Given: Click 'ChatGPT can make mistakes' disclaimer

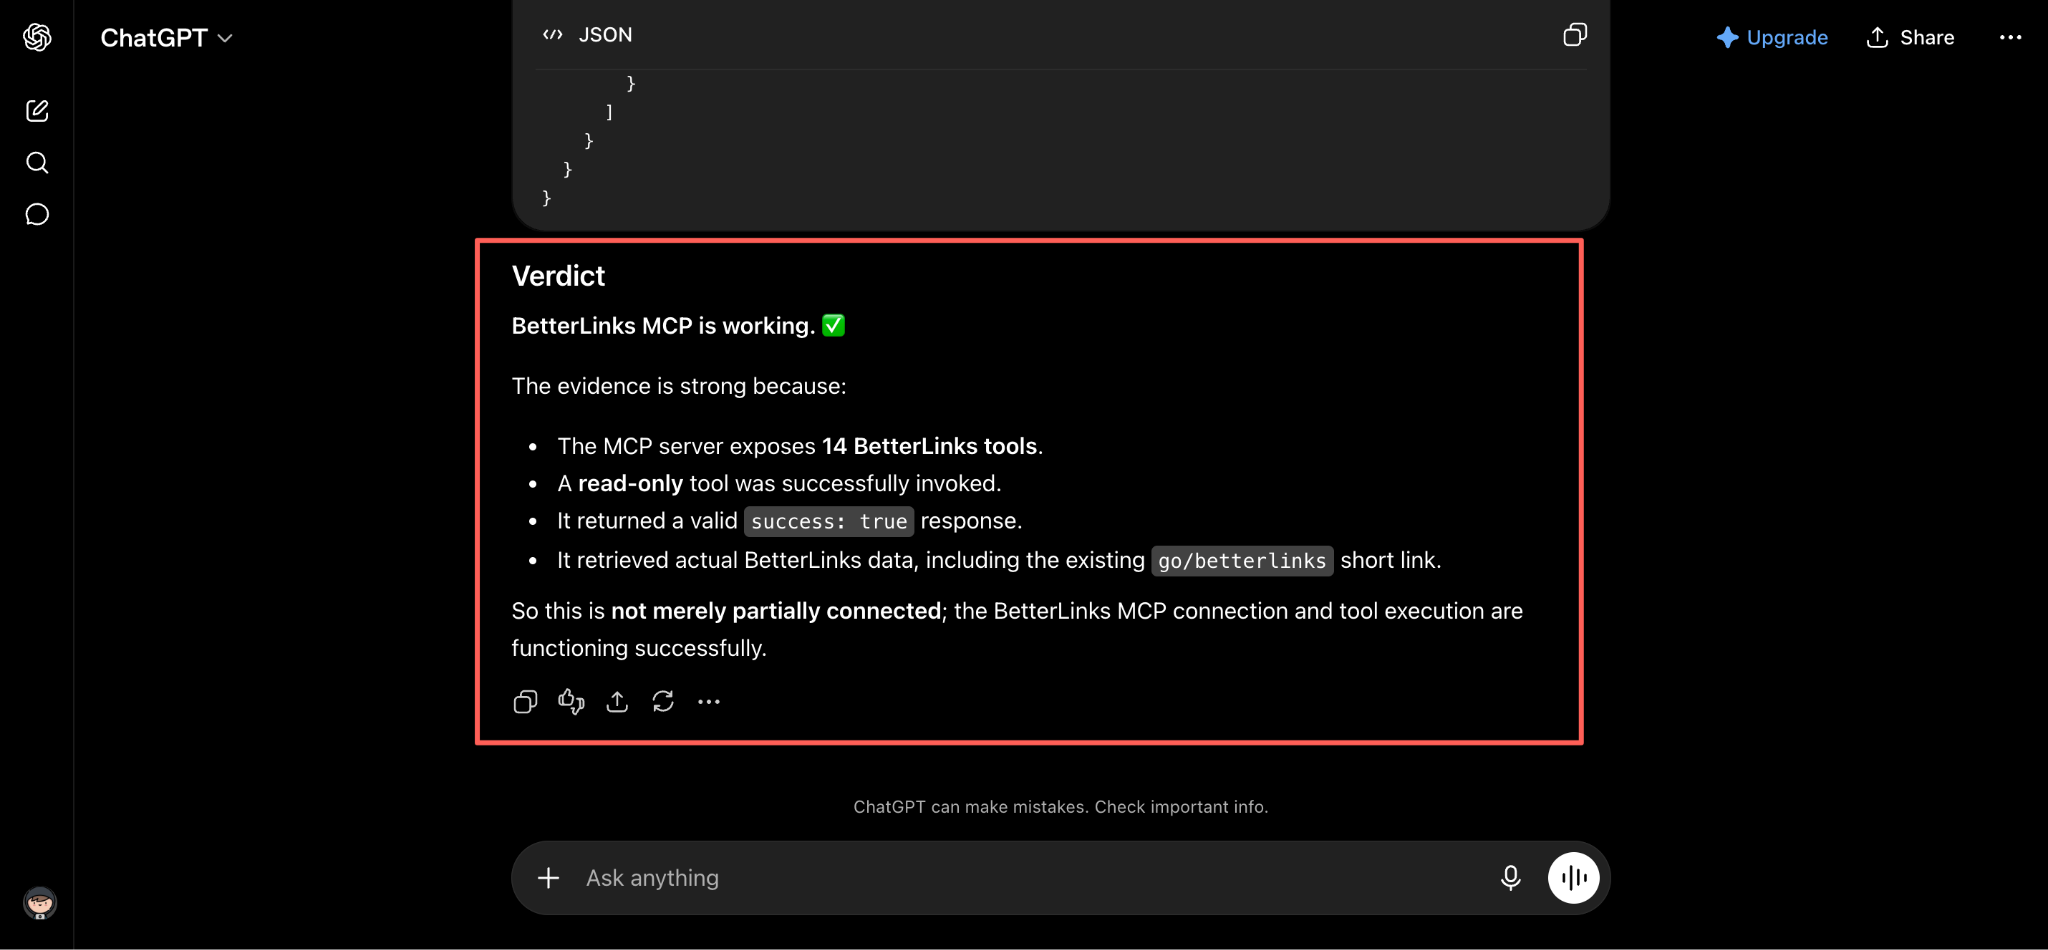Looking at the screenshot, I should [1060, 807].
